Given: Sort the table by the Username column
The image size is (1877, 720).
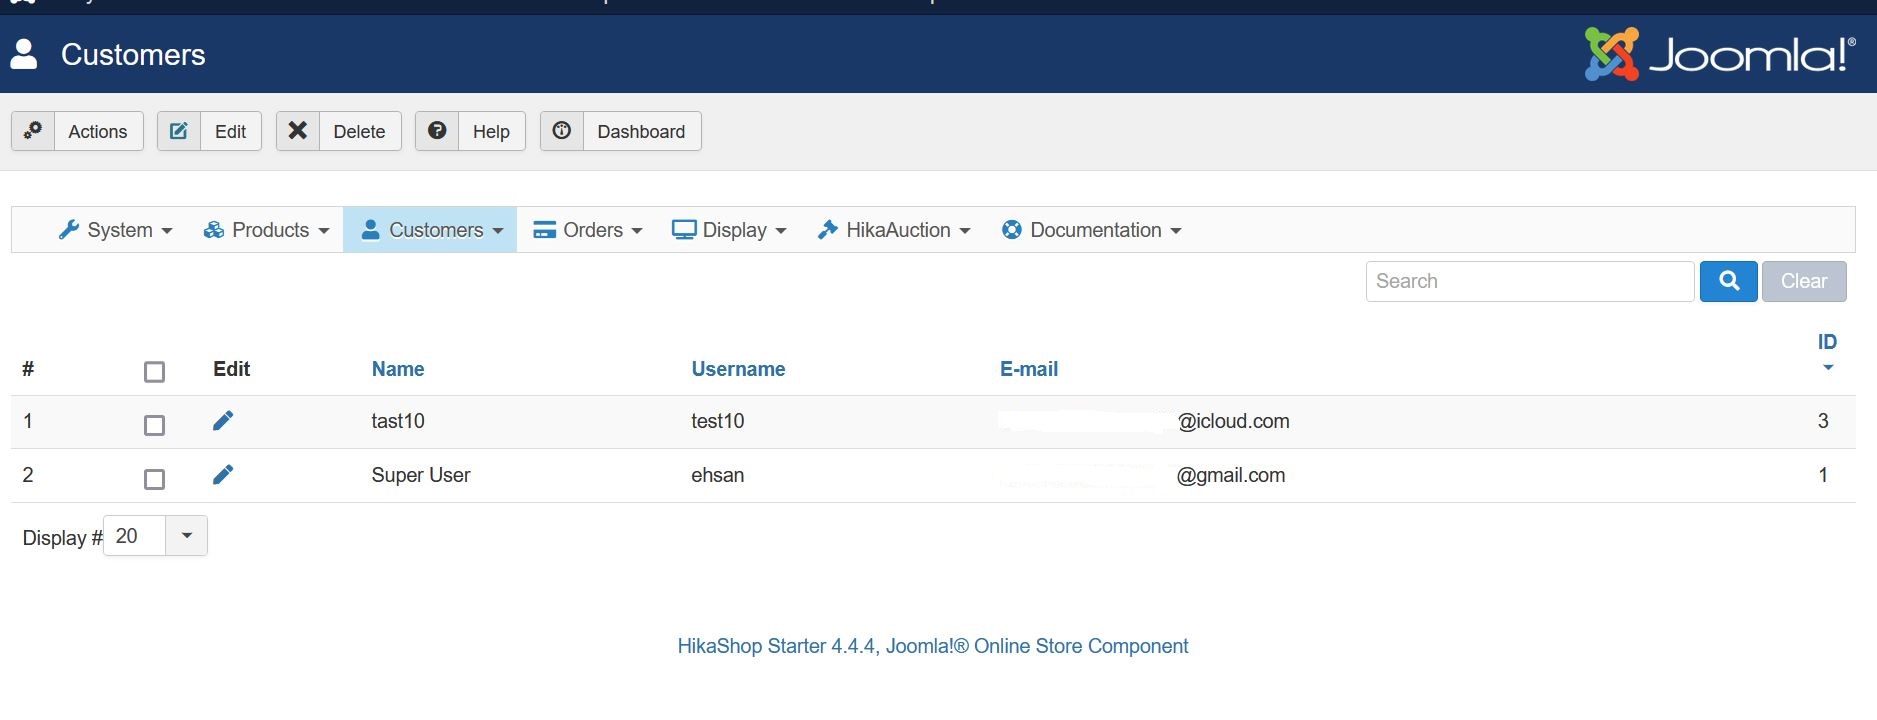Looking at the screenshot, I should [x=738, y=369].
